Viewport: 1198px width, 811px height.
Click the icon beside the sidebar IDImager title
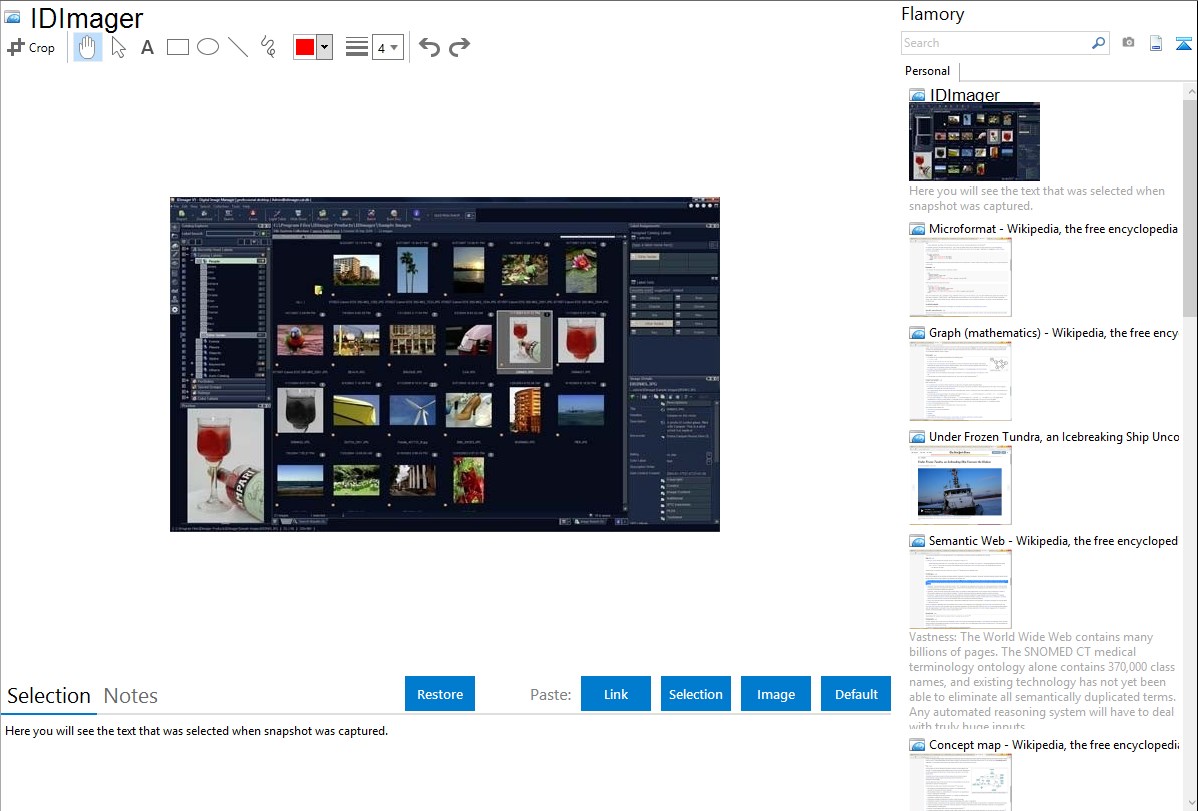click(918, 95)
